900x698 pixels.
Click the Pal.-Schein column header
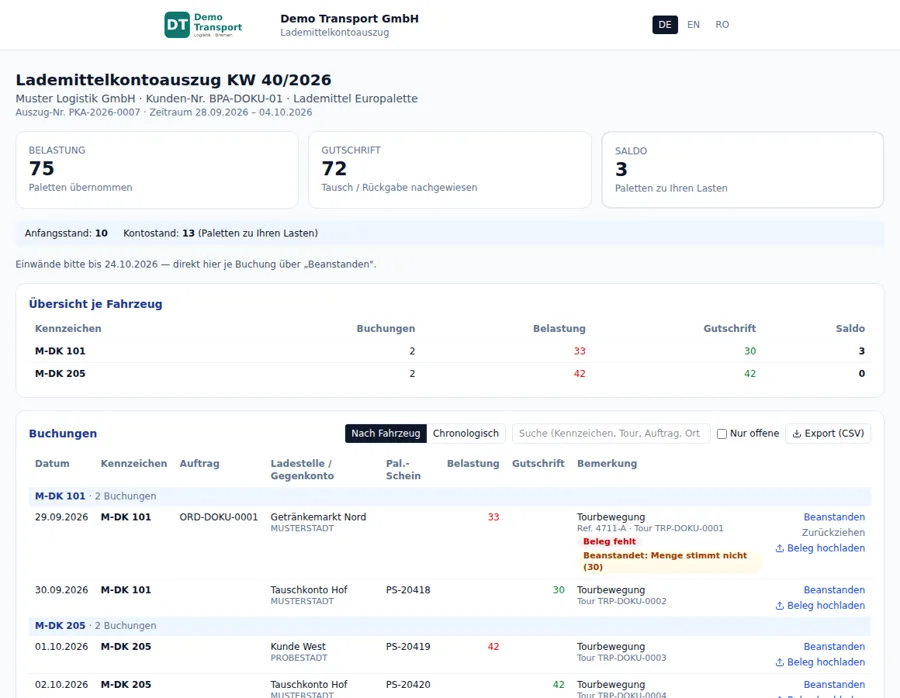[404, 470]
